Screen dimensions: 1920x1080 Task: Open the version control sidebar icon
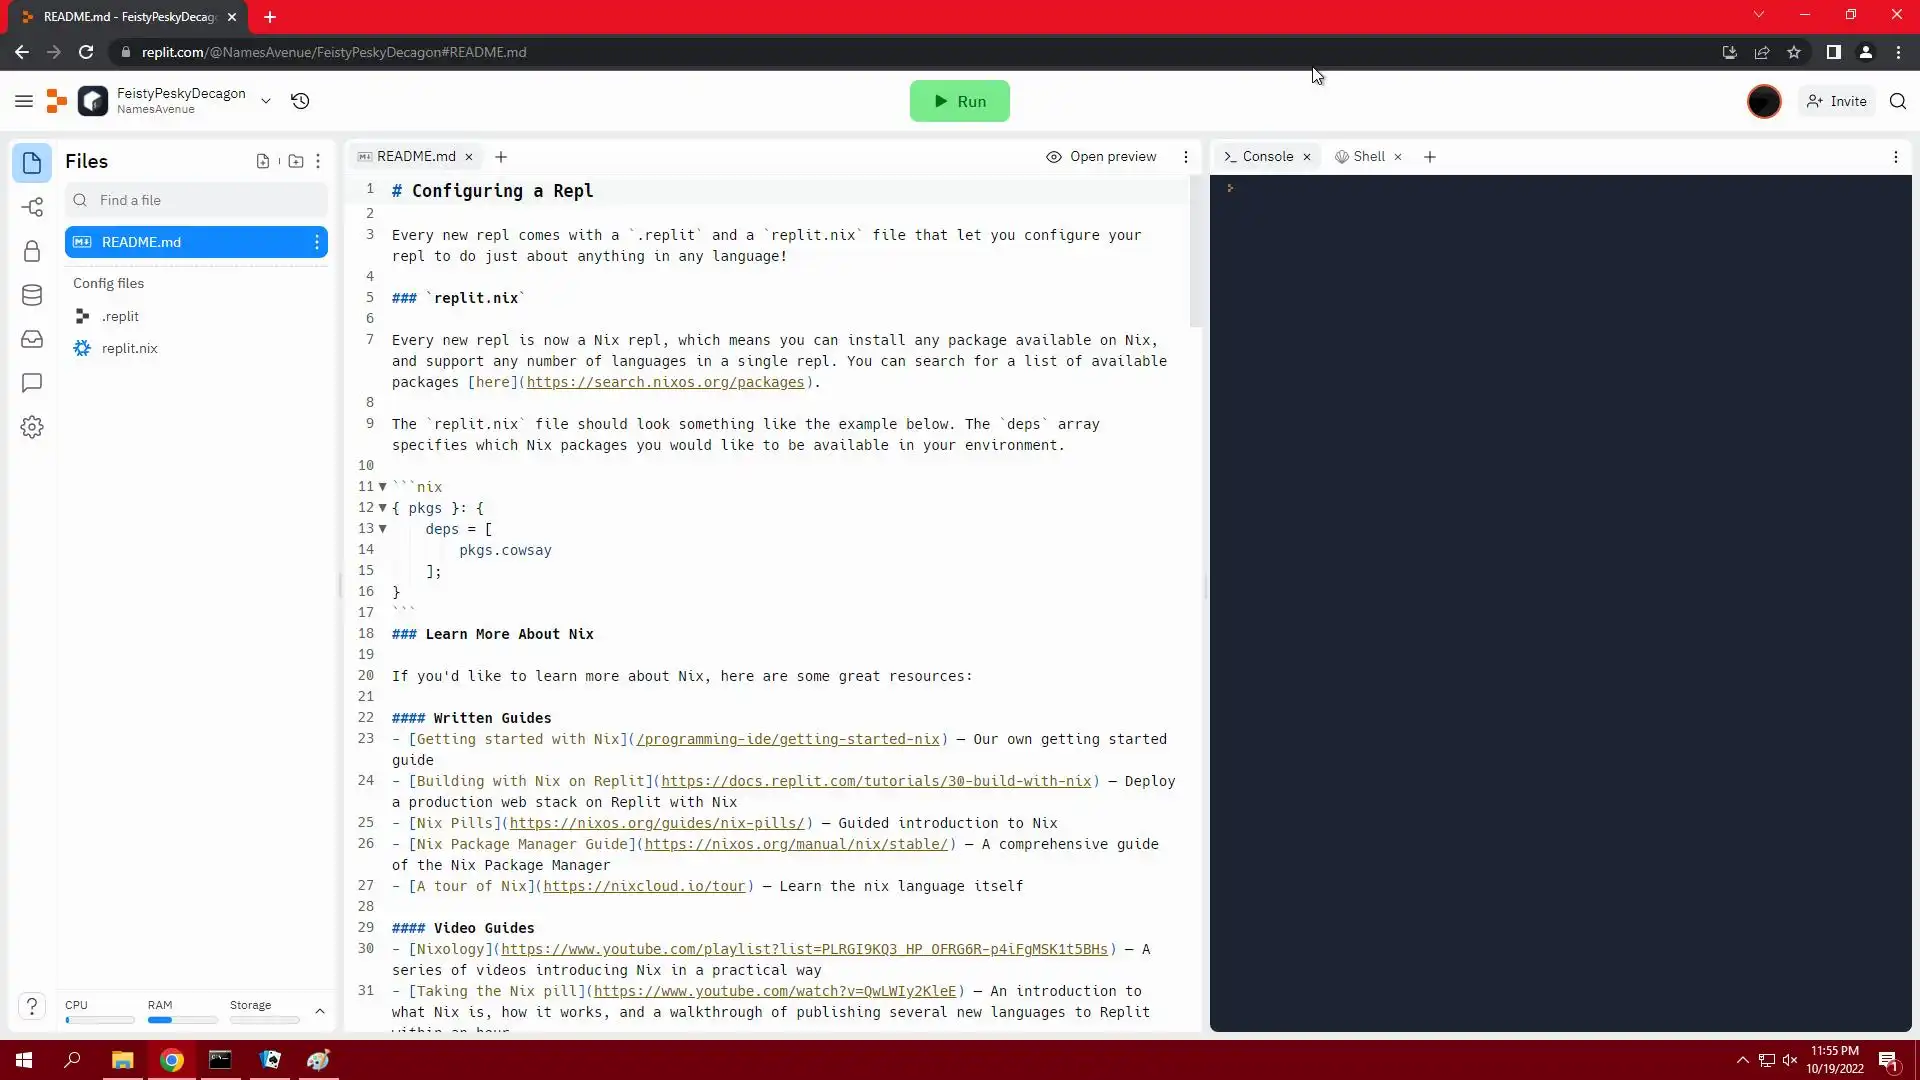click(x=32, y=207)
